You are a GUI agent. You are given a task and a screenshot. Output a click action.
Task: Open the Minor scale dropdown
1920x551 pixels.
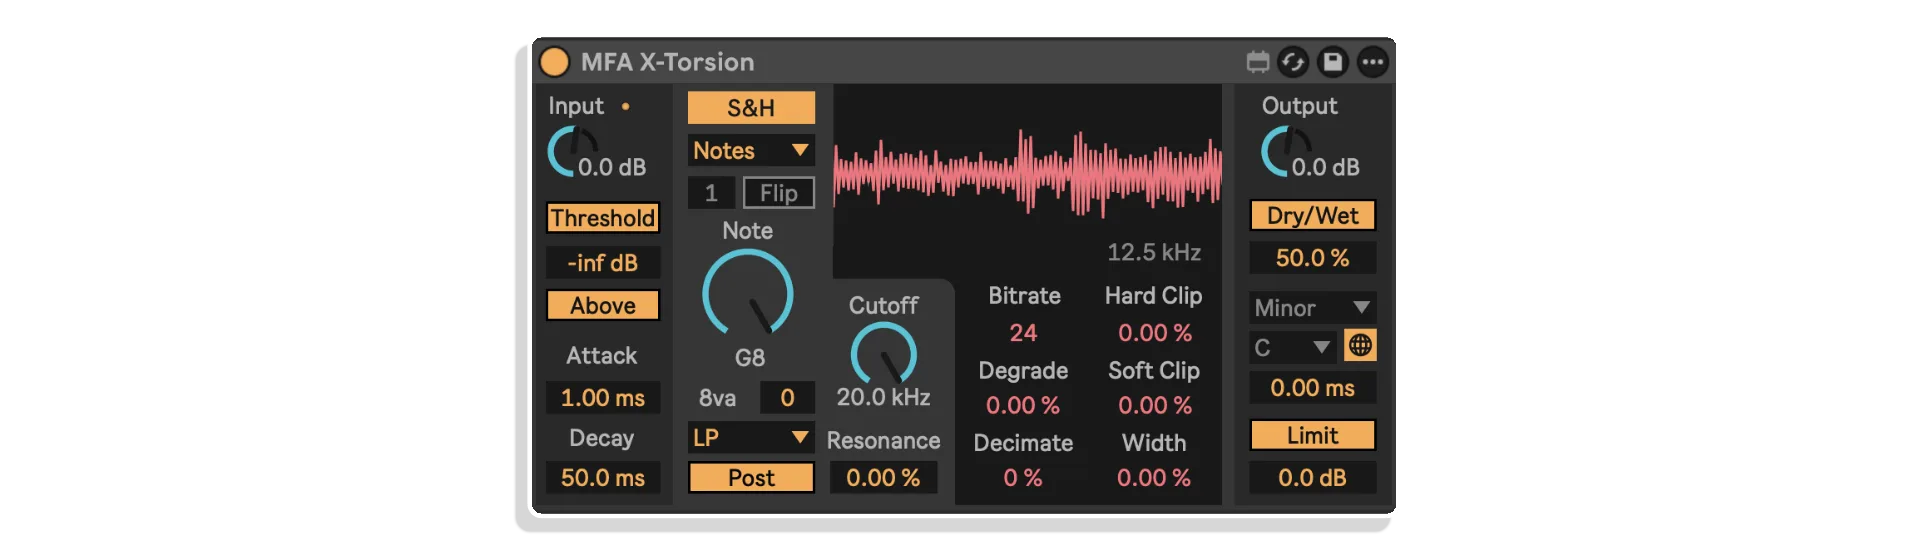[x=1313, y=308]
